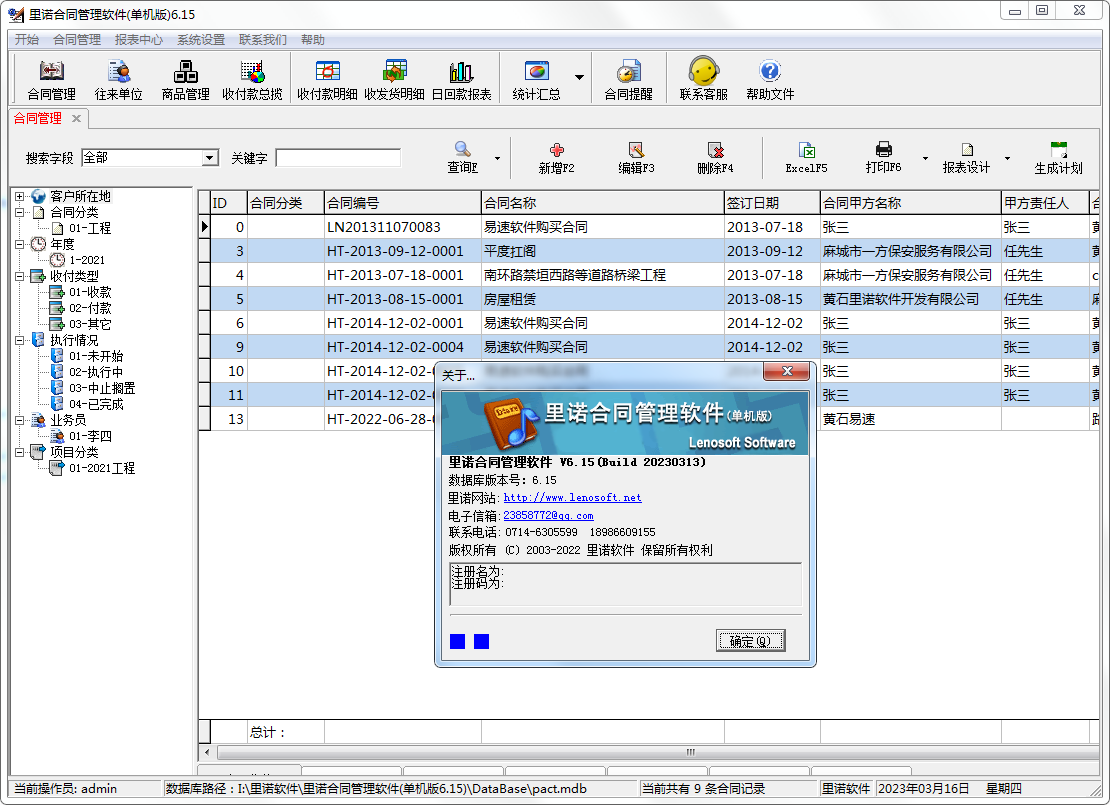Collapse the 年度 tree node
1110x805 pixels.
coord(20,244)
